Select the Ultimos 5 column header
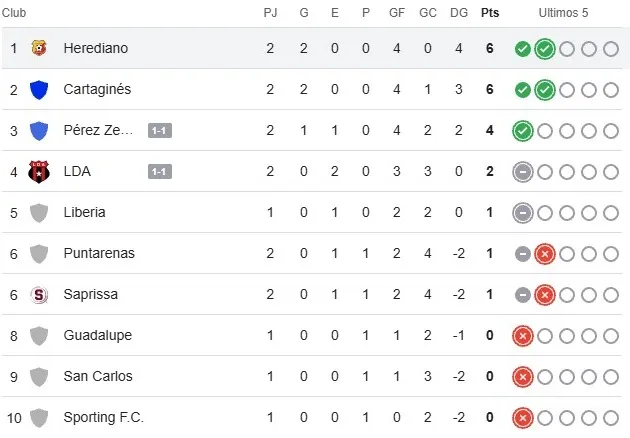The image size is (630, 438). 564,12
